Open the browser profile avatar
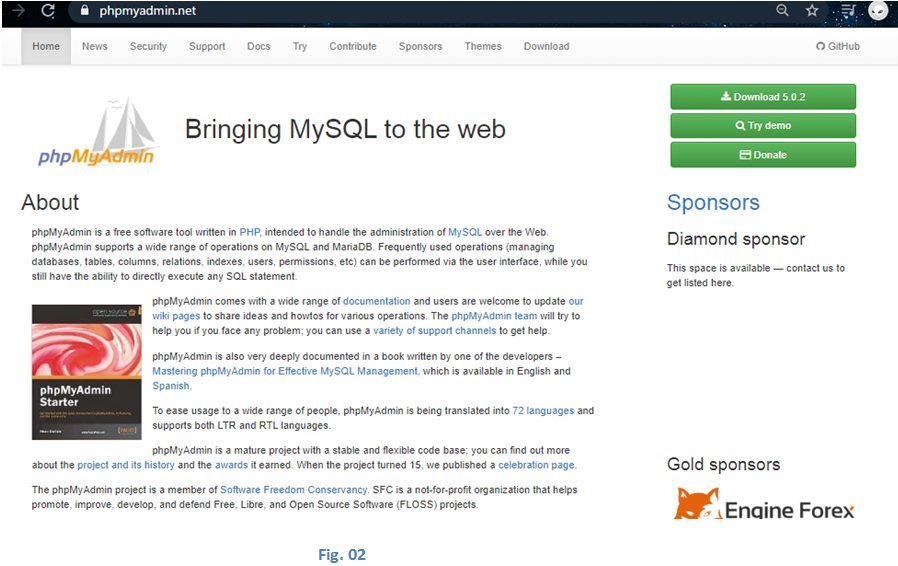The height and width of the screenshot is (566, 898). click(x=878, y=11)
